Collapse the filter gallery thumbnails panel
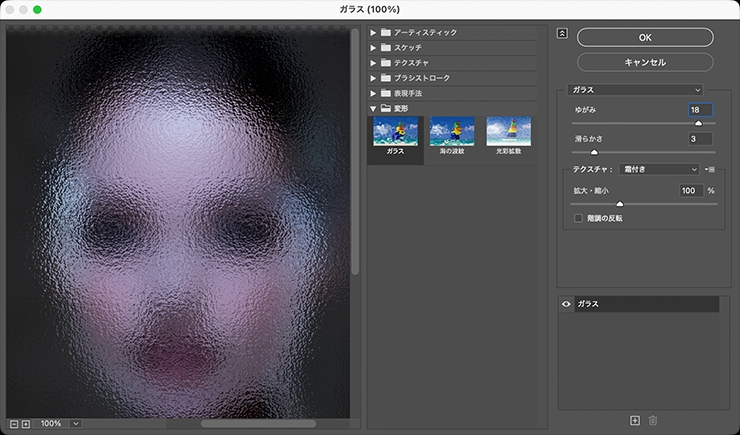740x435 pixels. (562, 33)
